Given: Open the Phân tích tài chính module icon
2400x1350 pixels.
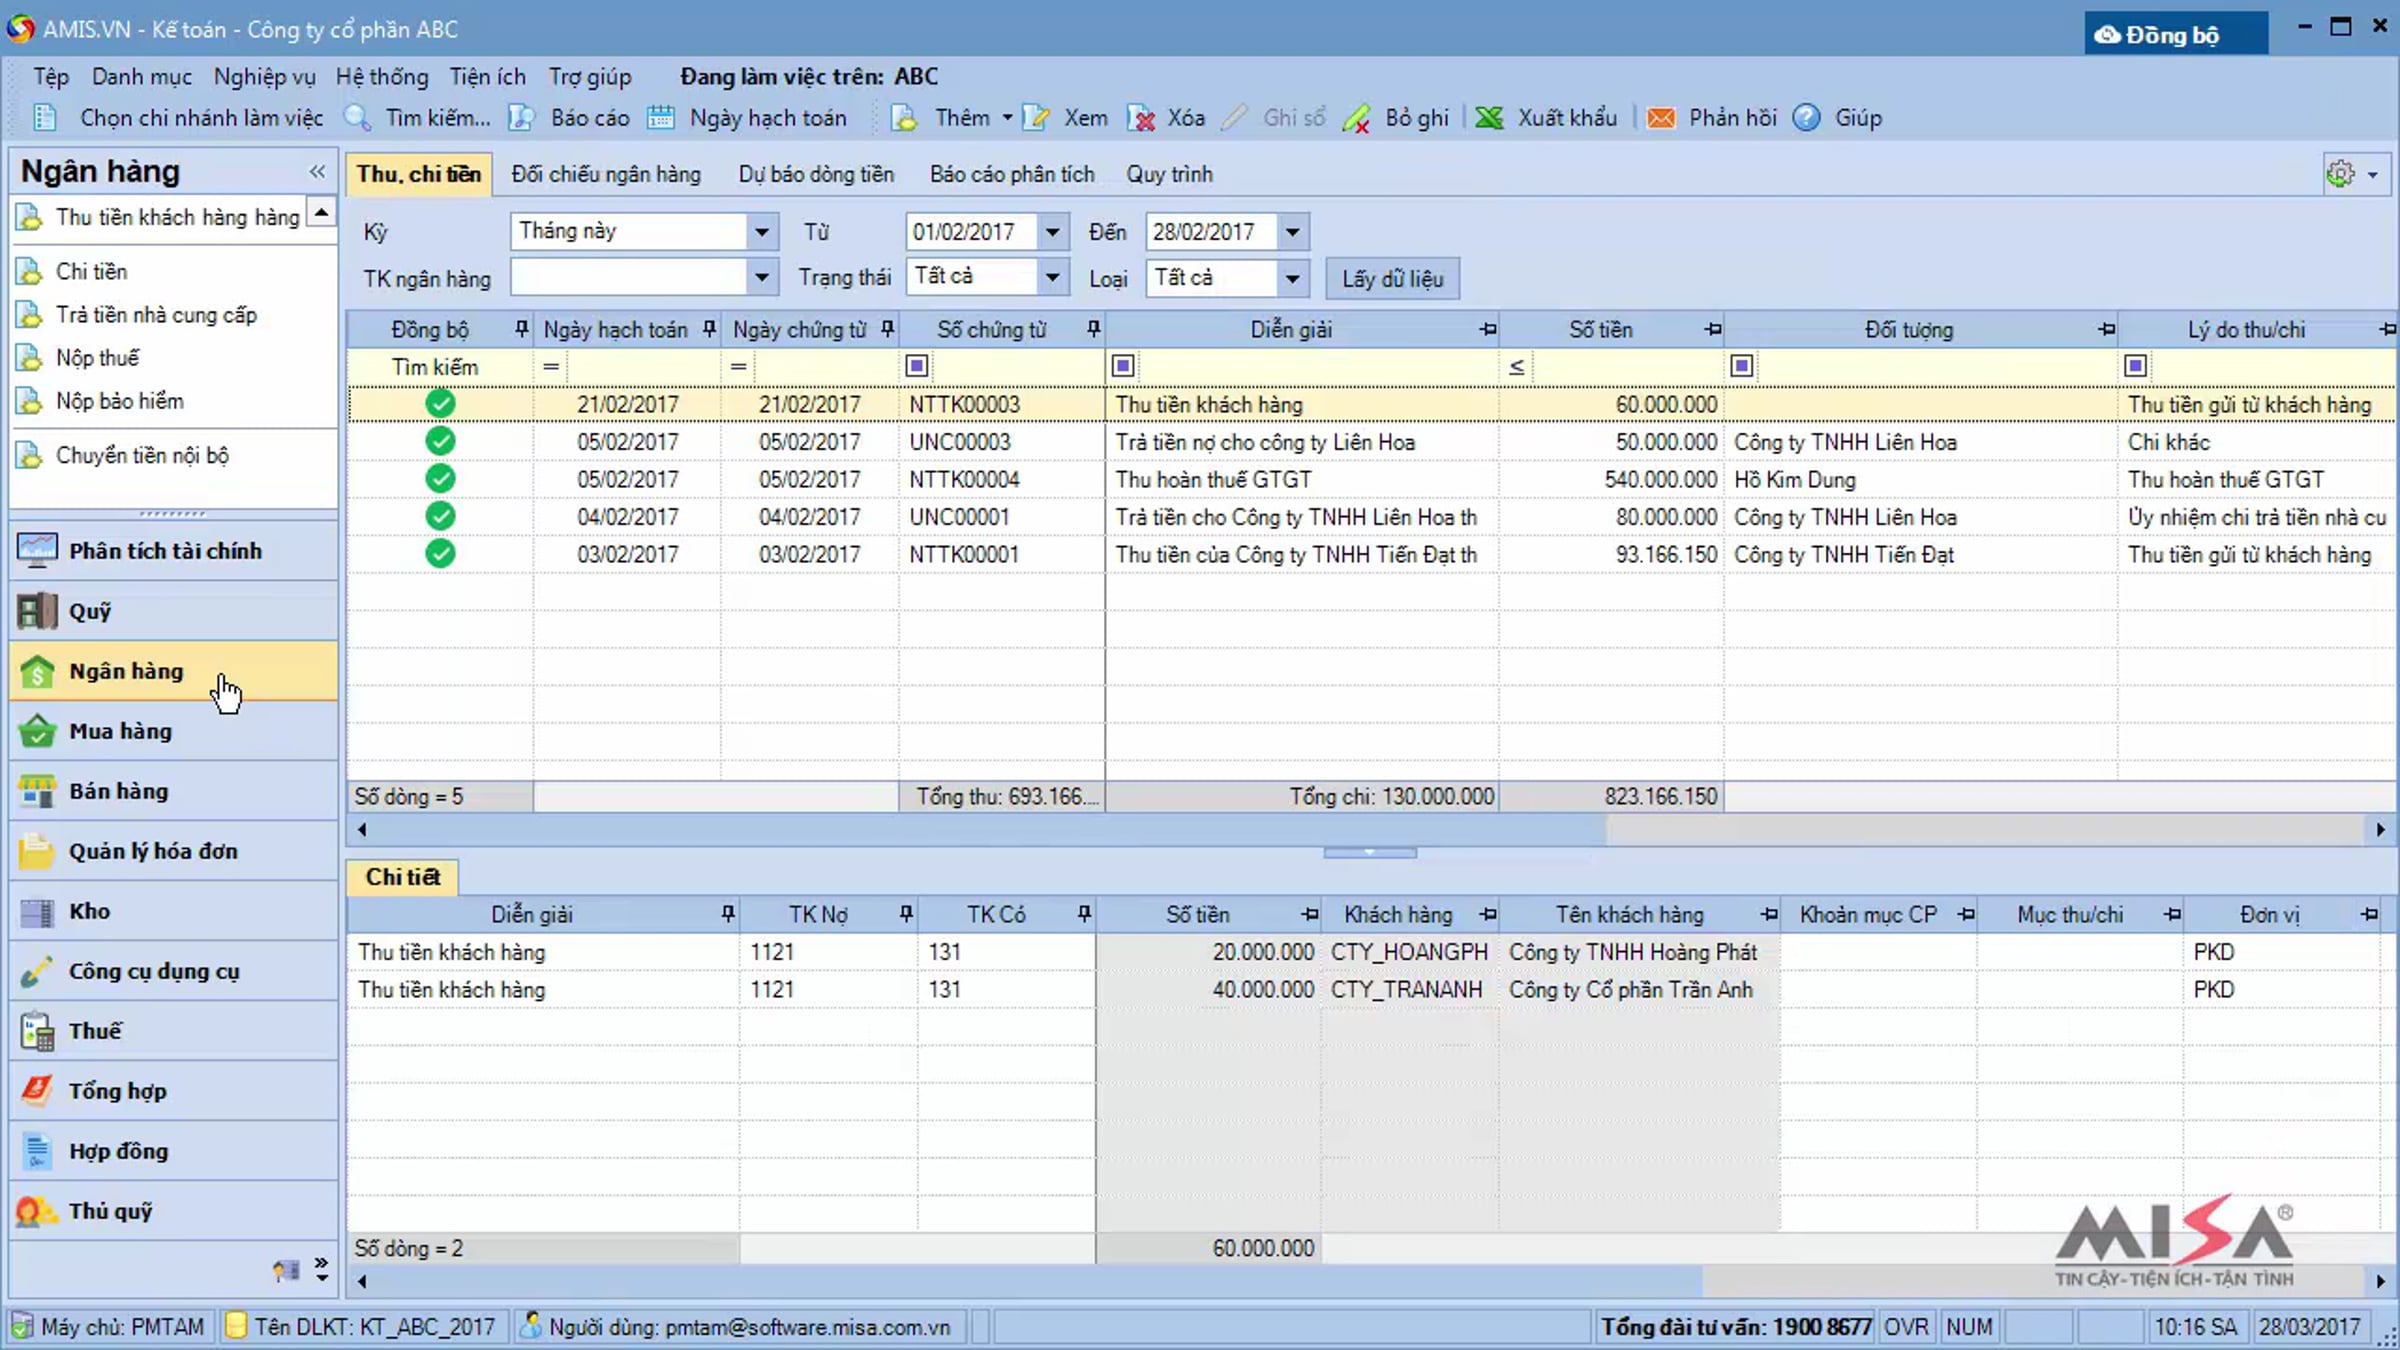Looking at the screenshot, I should click(x=37, y=551).
